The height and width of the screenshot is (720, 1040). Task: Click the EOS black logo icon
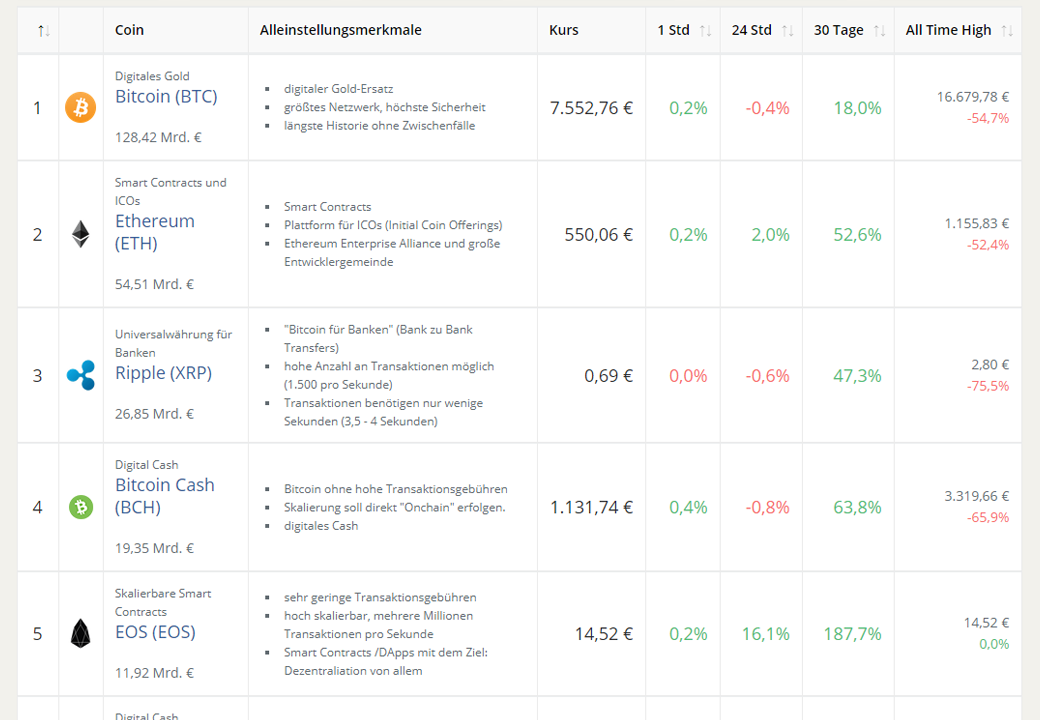(x=80, y=634)
